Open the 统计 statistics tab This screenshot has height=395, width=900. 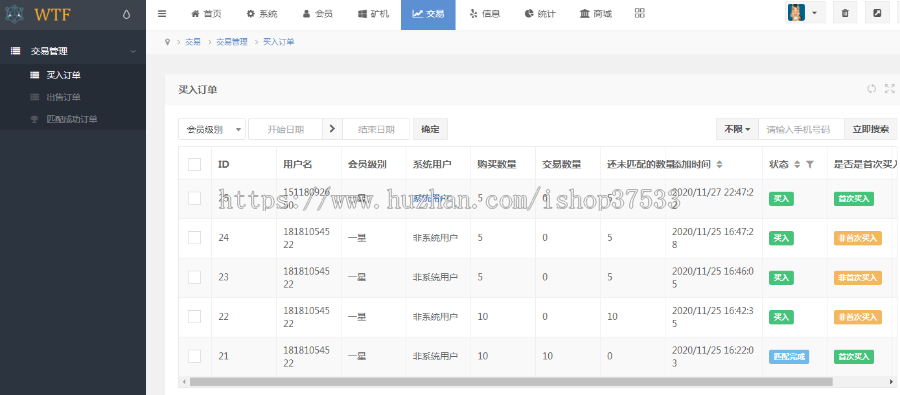(540, 14)
